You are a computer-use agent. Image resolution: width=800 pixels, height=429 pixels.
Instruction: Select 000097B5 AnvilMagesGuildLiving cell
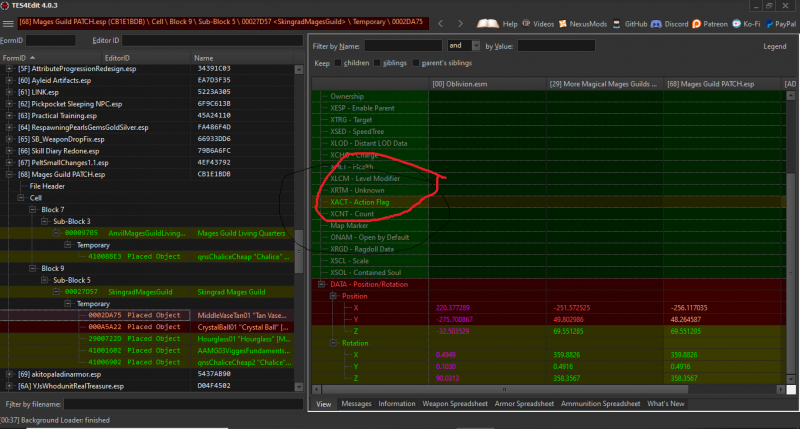tap(147, 233)
